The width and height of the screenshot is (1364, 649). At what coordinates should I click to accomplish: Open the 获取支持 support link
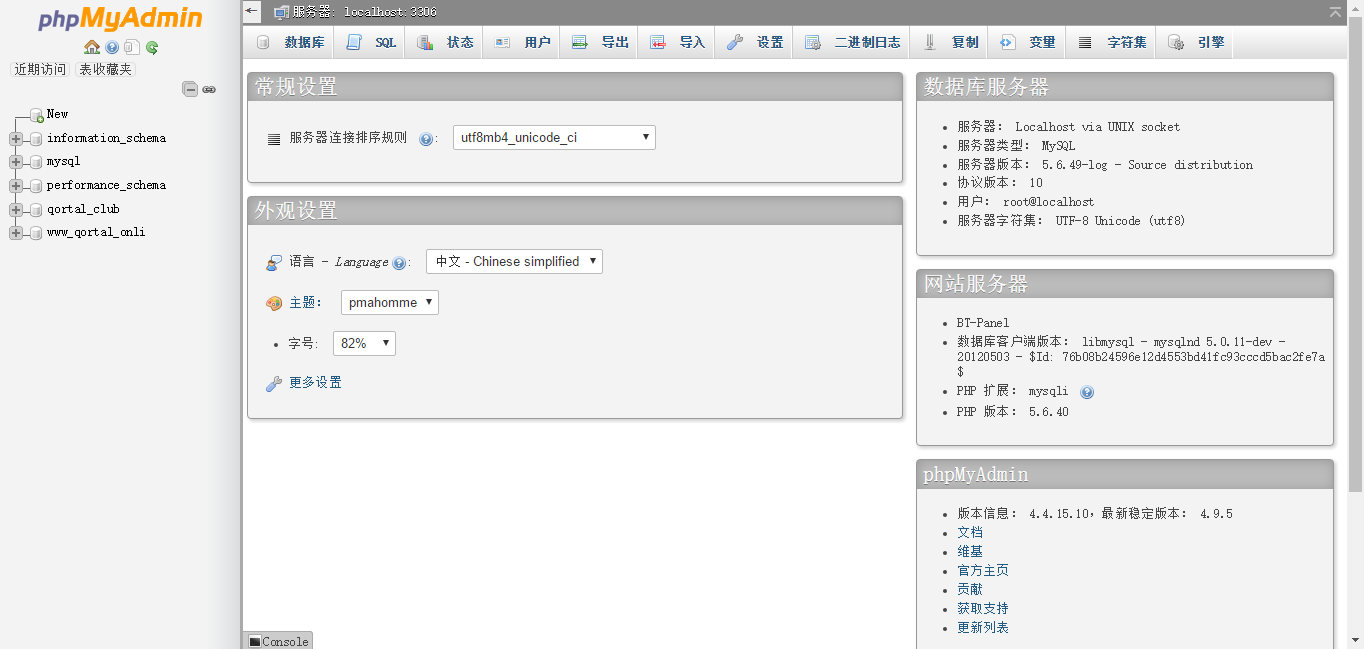983,608
